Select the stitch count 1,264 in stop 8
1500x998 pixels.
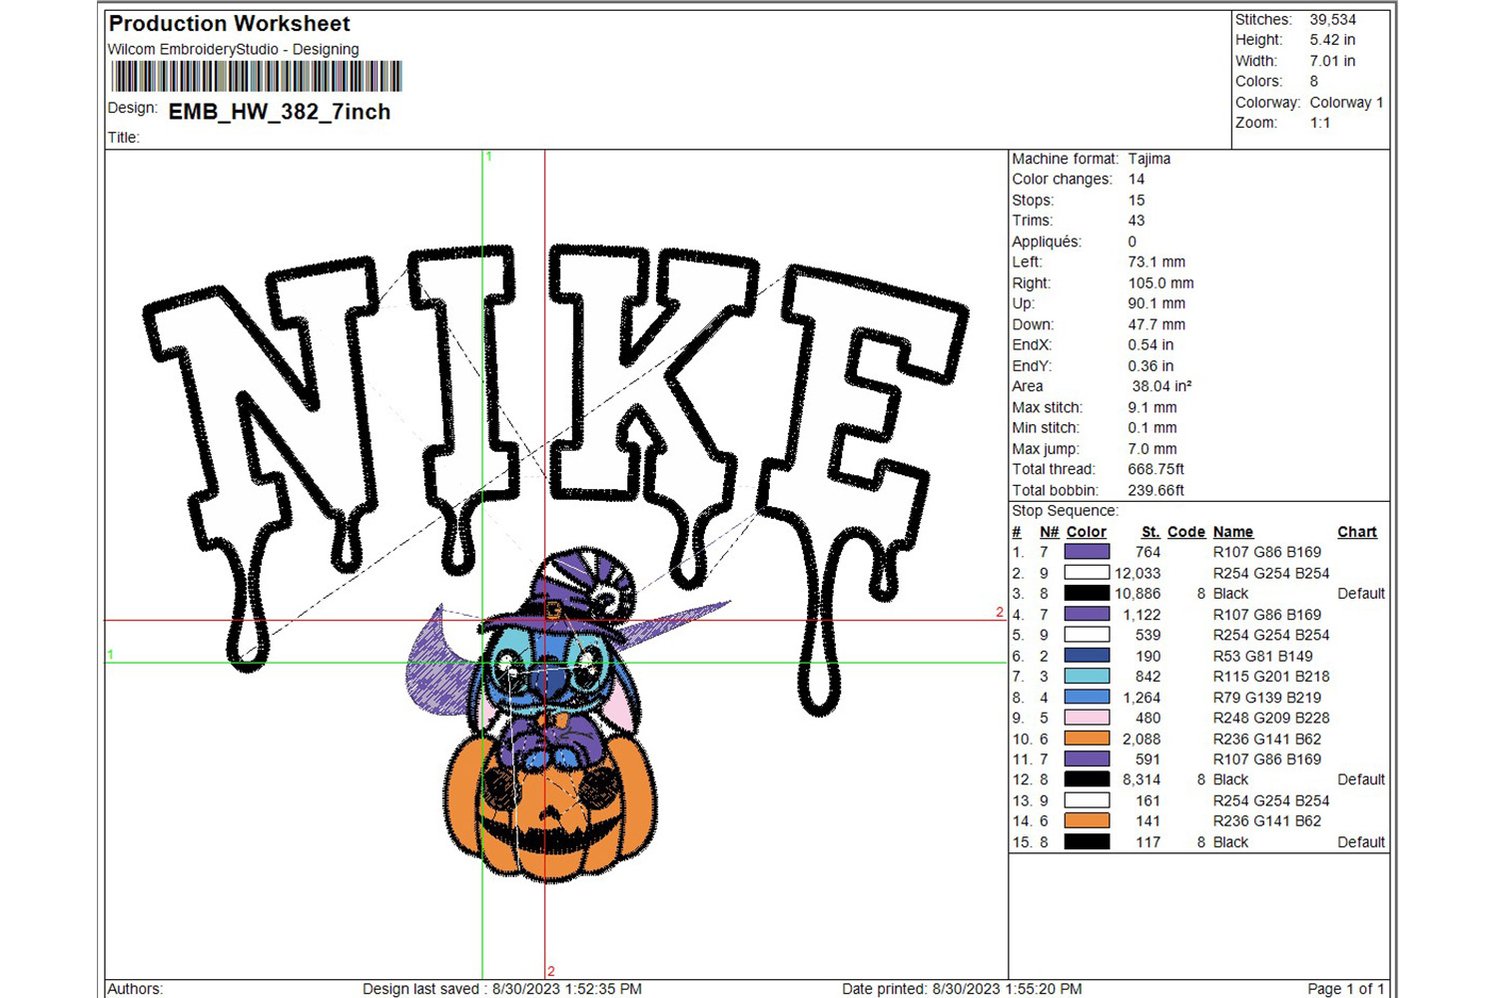tap(1142, 697)
